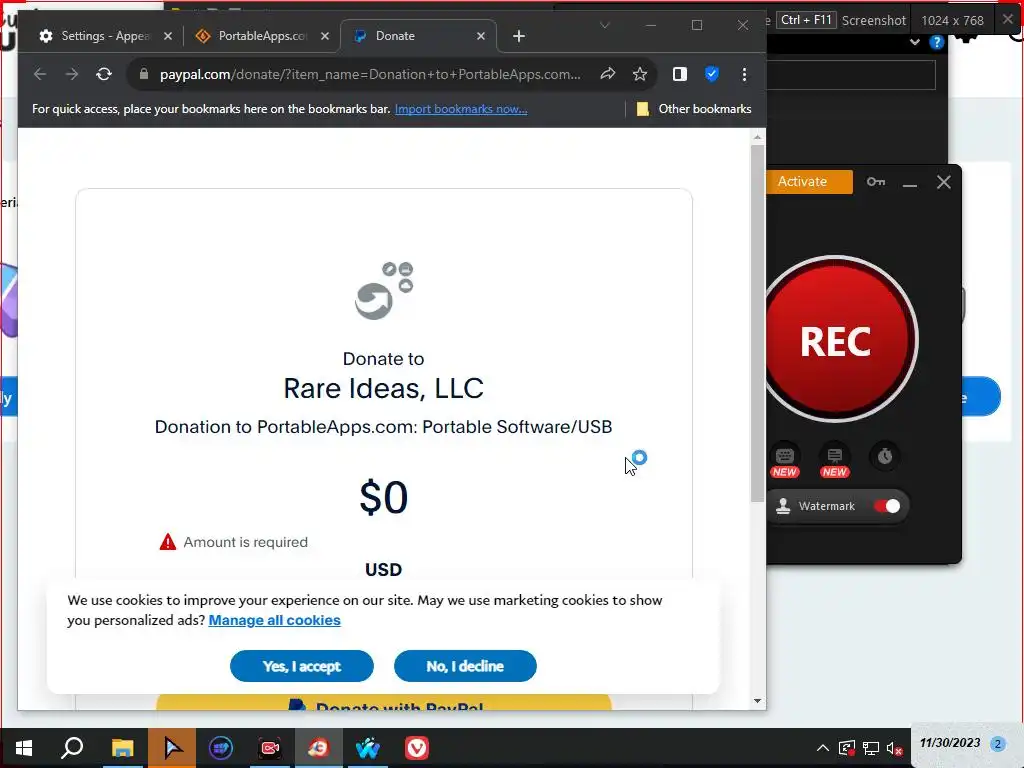Reload the PayPal donate page
This screenshot has width=1024, height=768.
(104, 74)
